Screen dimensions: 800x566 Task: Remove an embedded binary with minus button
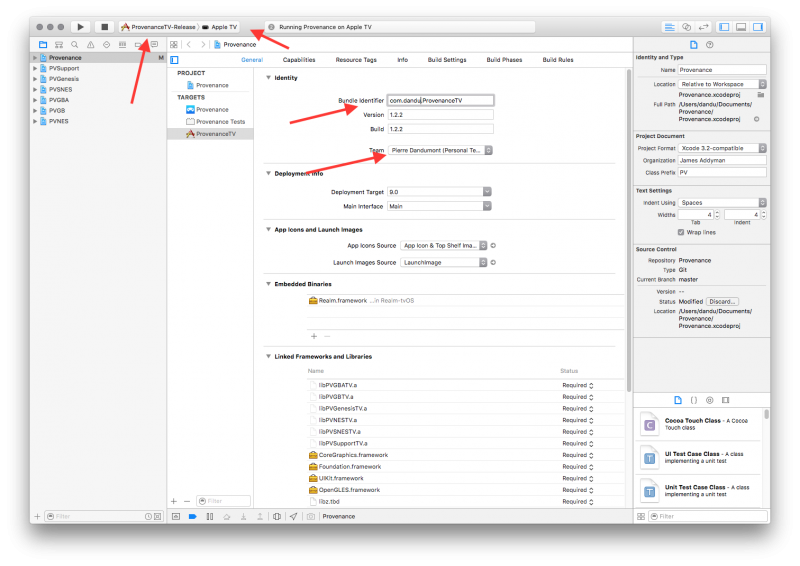[327, 336]
